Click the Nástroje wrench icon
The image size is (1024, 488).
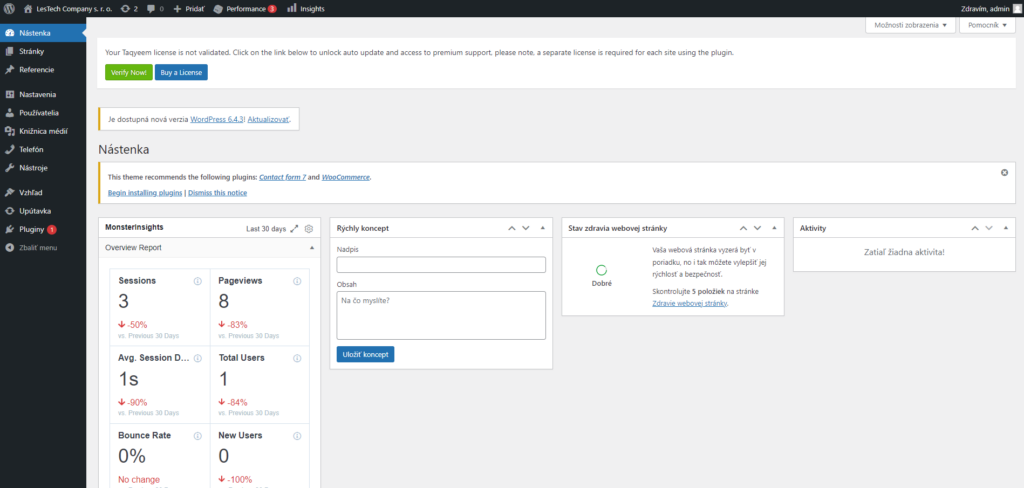pyautogui.click(x=9, y=167)
